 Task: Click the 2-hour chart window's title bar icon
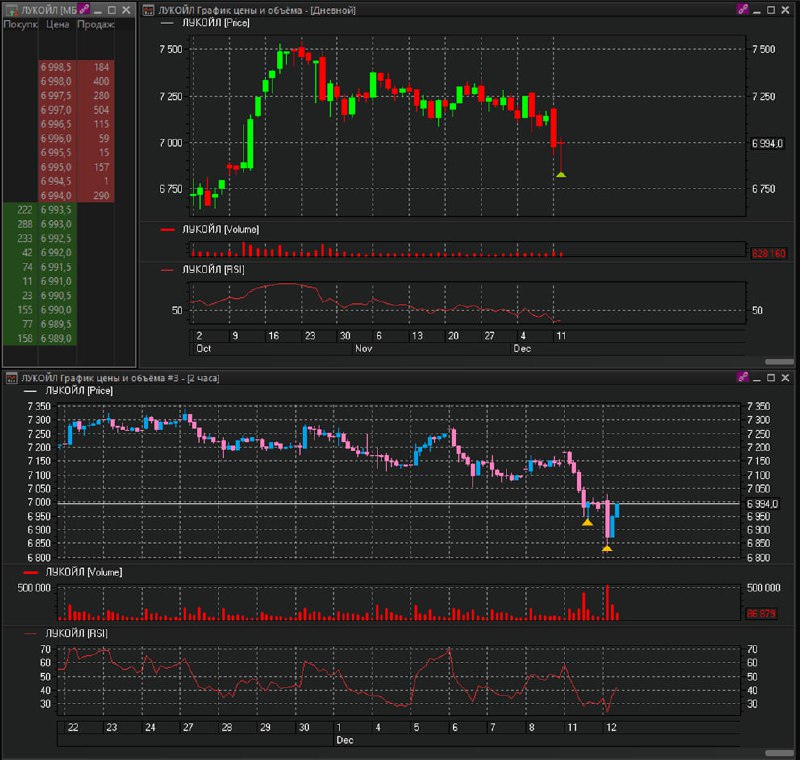click(x=11, y=378)
